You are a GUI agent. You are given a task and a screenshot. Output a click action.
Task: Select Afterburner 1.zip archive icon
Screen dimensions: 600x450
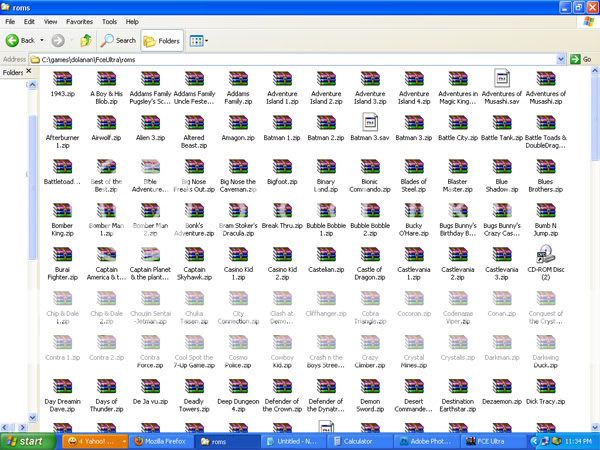[x=62, y=123]
